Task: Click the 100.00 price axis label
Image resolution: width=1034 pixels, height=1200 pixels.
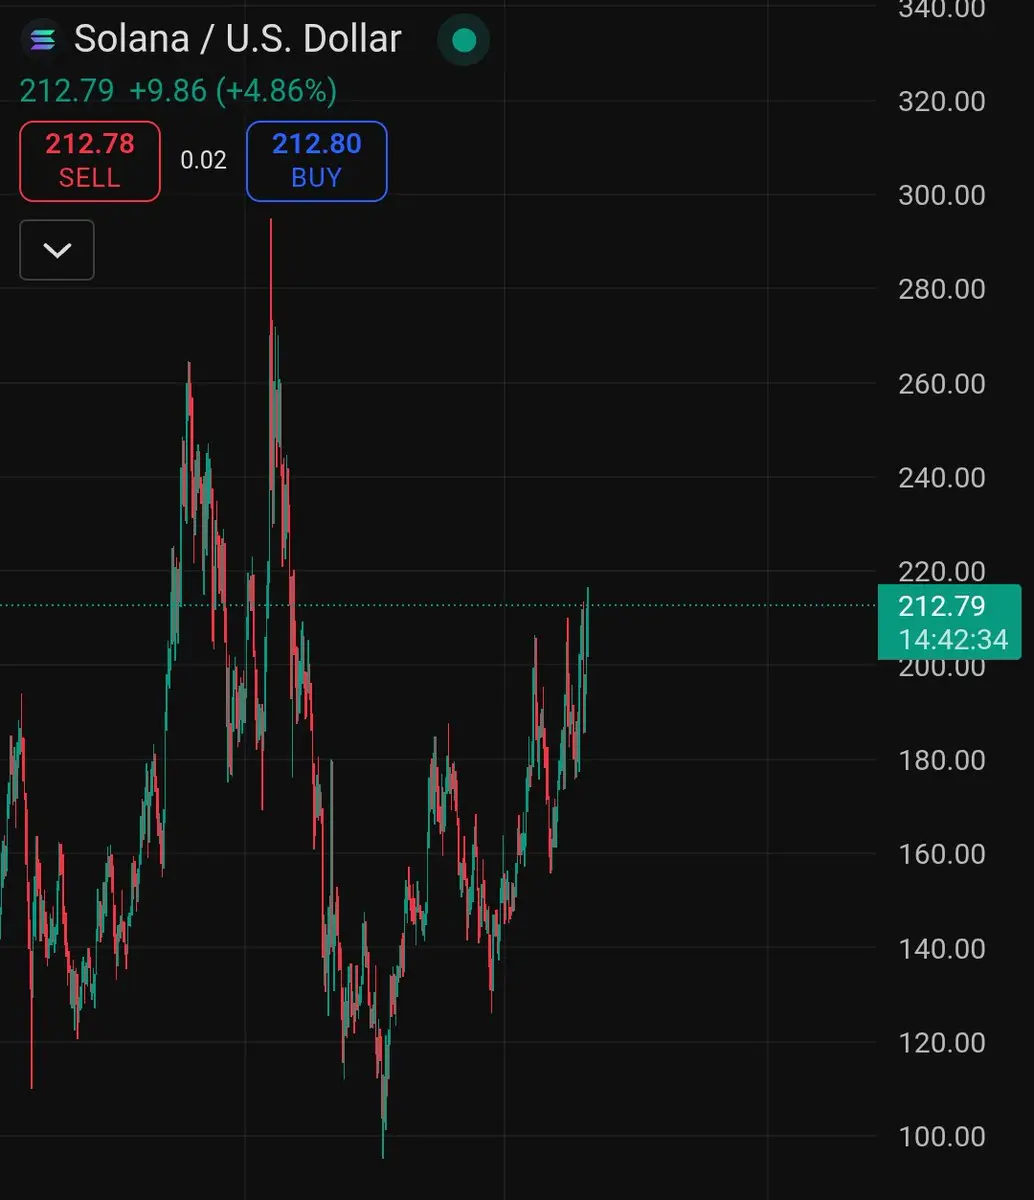Action: (942, 1136)
